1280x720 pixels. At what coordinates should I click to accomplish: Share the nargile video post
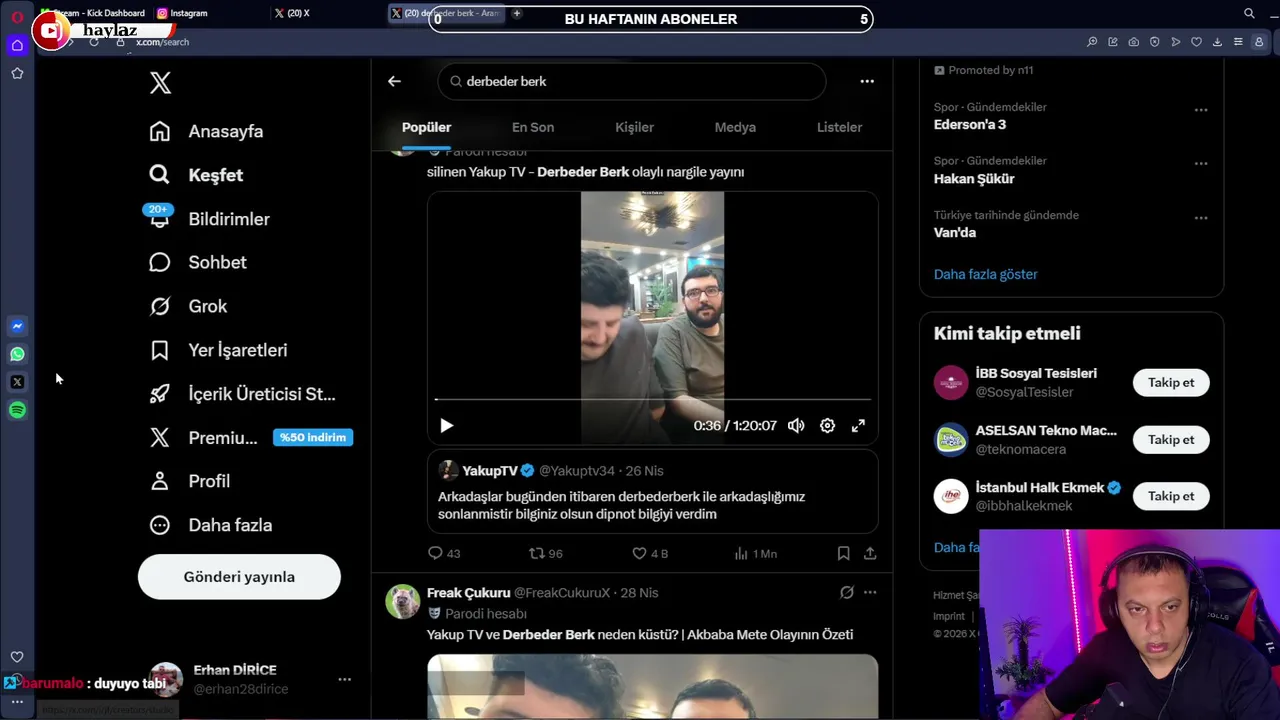click(x=870, y=553)
